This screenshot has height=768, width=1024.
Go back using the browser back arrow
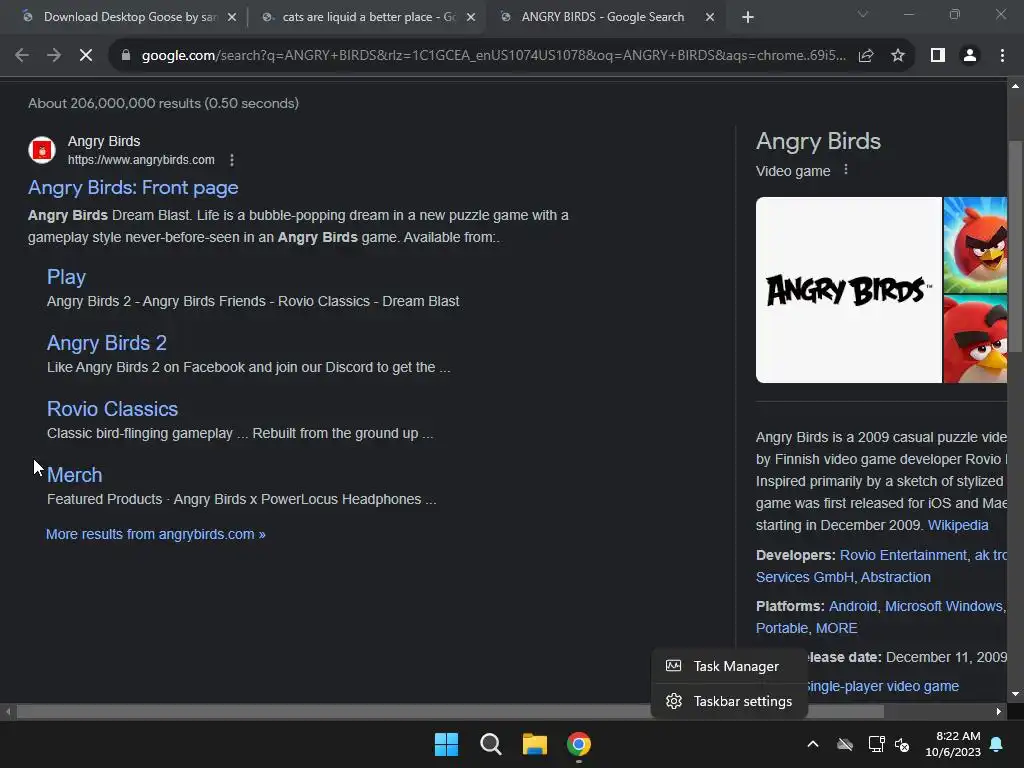click(x=22, y=56)
